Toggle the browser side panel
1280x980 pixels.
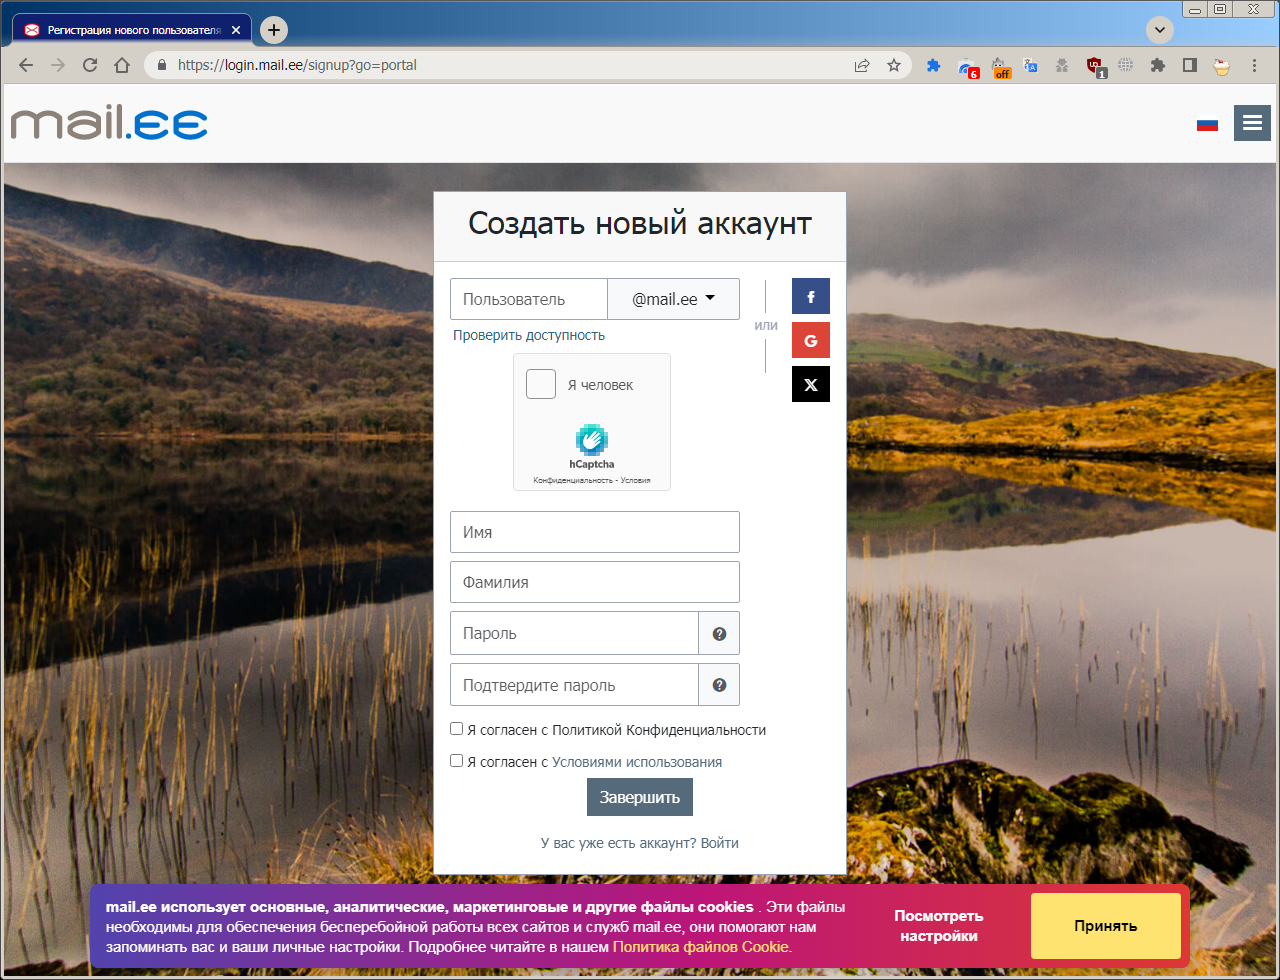(1190, 65)
